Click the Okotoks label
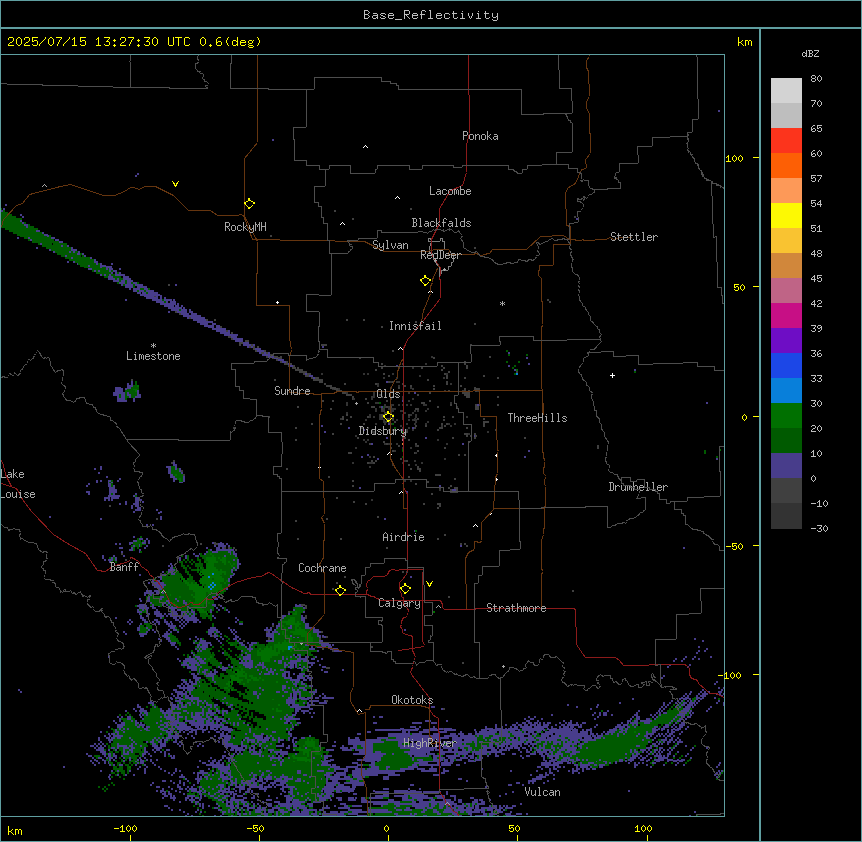 [x=412, y=700]
